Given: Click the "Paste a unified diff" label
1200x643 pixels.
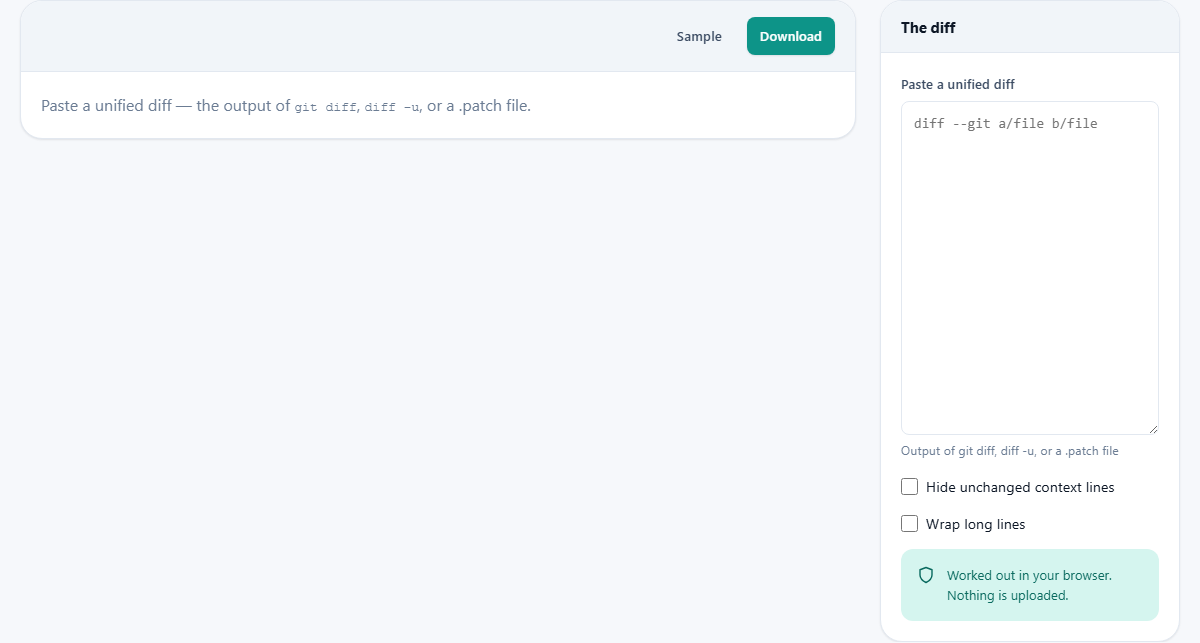Looking at the screenshot, I should click(958, 84).
